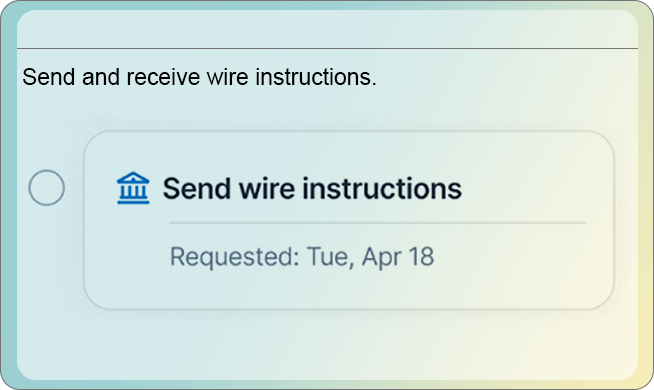Click "Apr 18" in the requested date line
The height and width of the screenshot is (390, 654).
coord(398,256)
